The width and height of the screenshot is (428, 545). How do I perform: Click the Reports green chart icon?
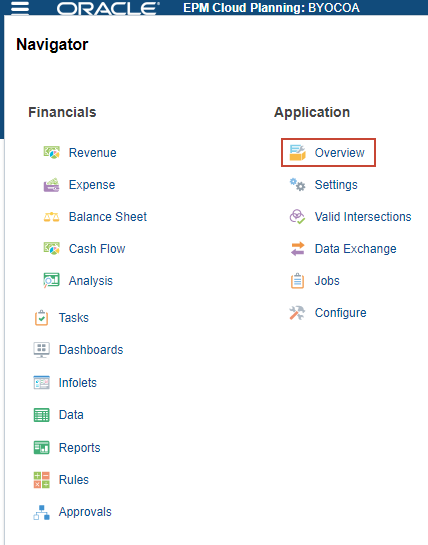(41, 448)
